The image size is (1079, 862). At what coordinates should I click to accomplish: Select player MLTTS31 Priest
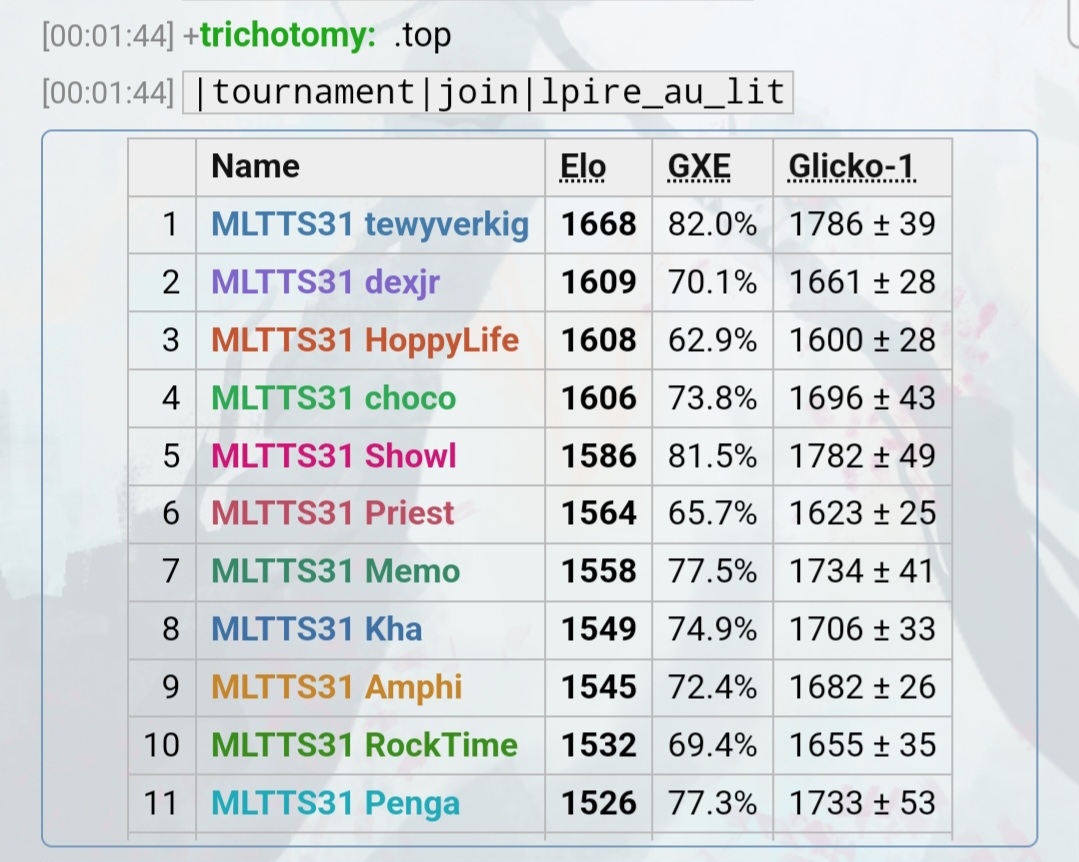coord(332,513)
